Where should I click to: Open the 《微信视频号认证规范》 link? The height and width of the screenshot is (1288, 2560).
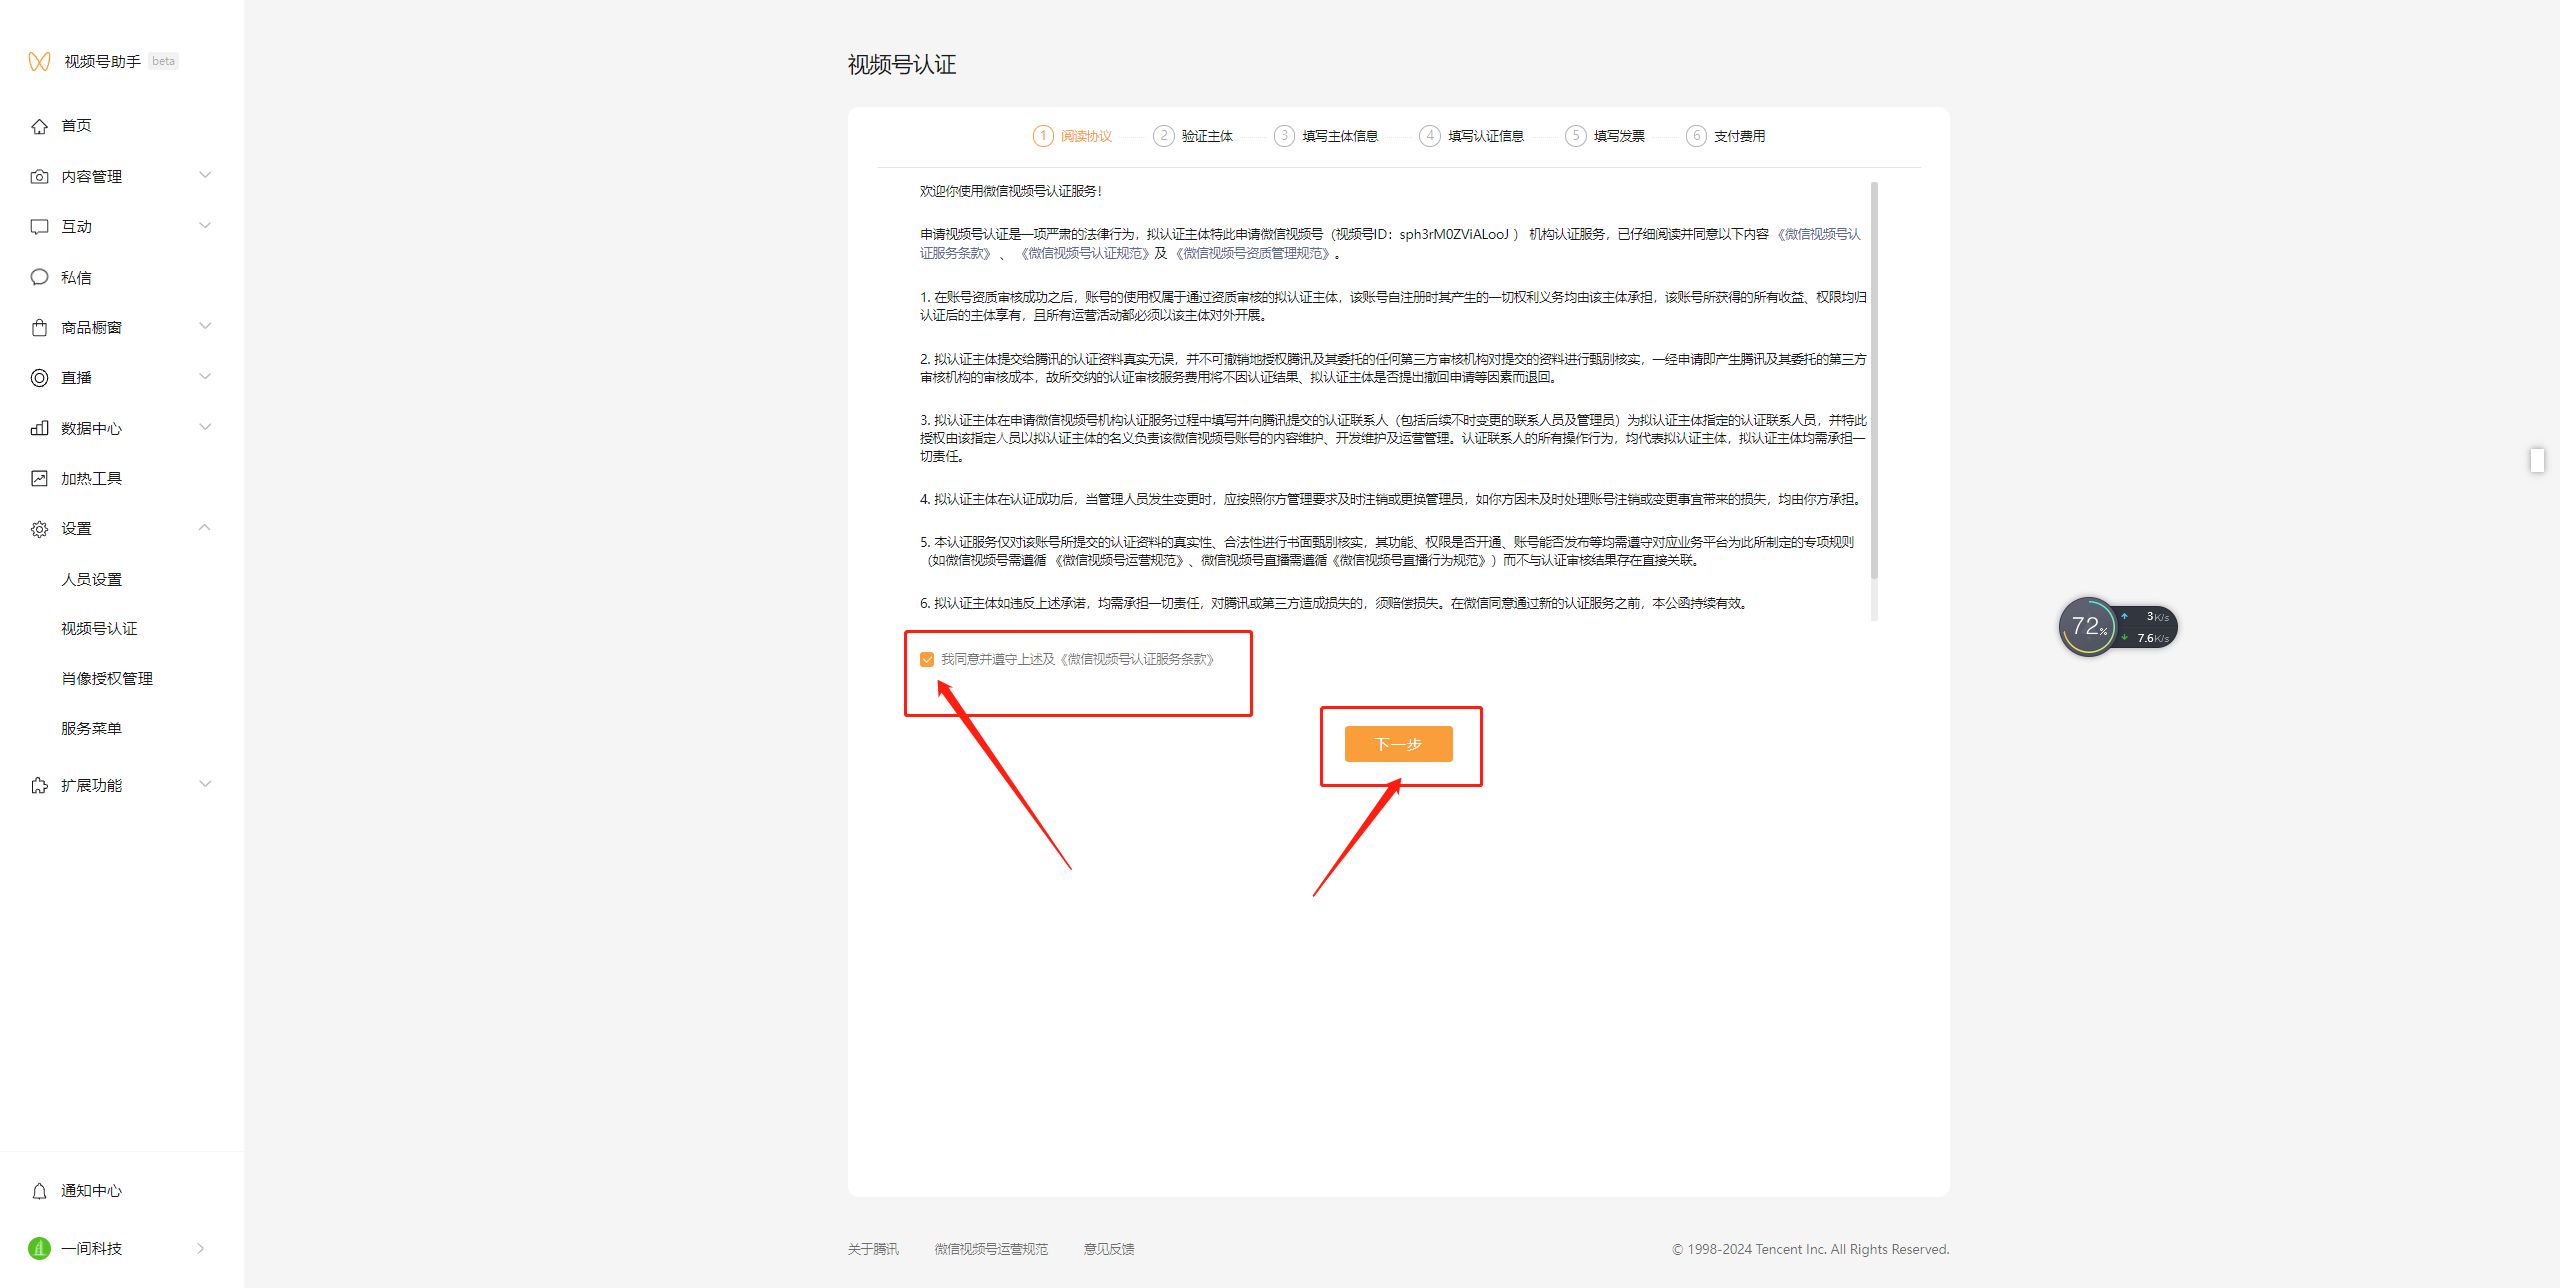click(1084, 254)
